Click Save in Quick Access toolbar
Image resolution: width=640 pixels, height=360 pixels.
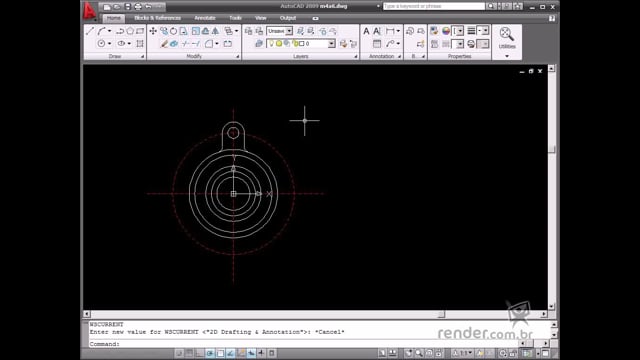click(x=127, y=7)
